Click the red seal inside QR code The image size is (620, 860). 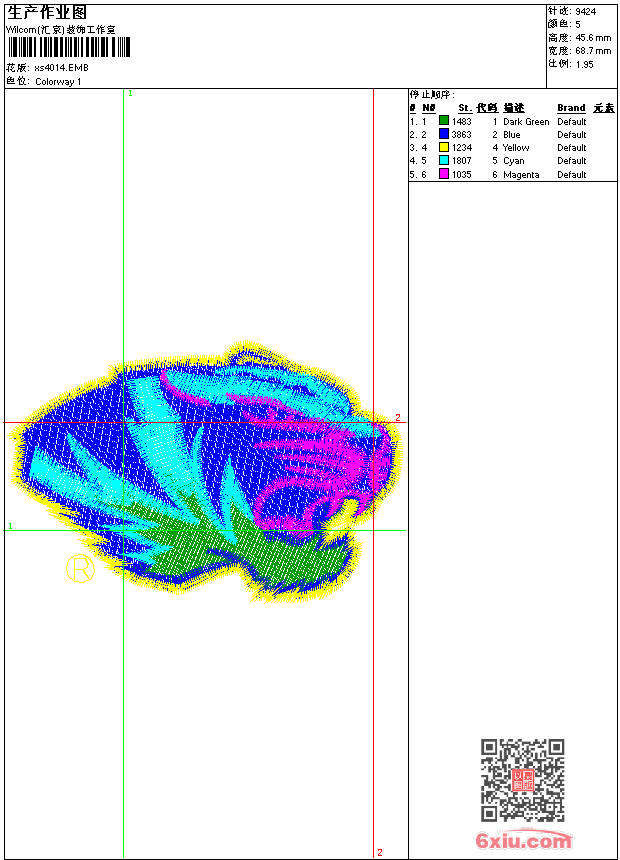522,781
